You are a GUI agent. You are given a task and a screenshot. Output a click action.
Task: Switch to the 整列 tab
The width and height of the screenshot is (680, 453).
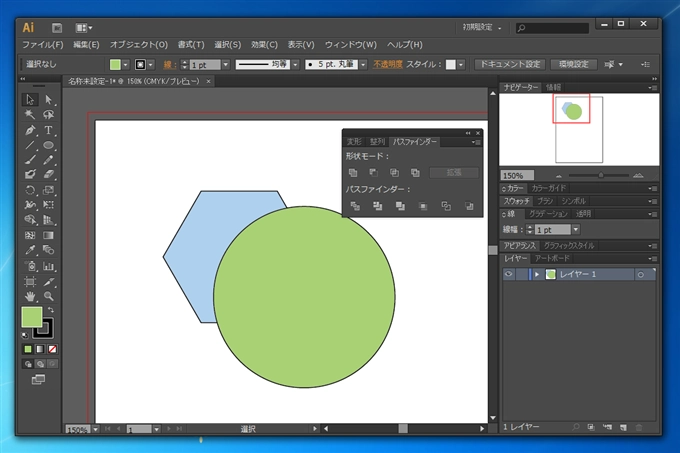coord(377,142)
